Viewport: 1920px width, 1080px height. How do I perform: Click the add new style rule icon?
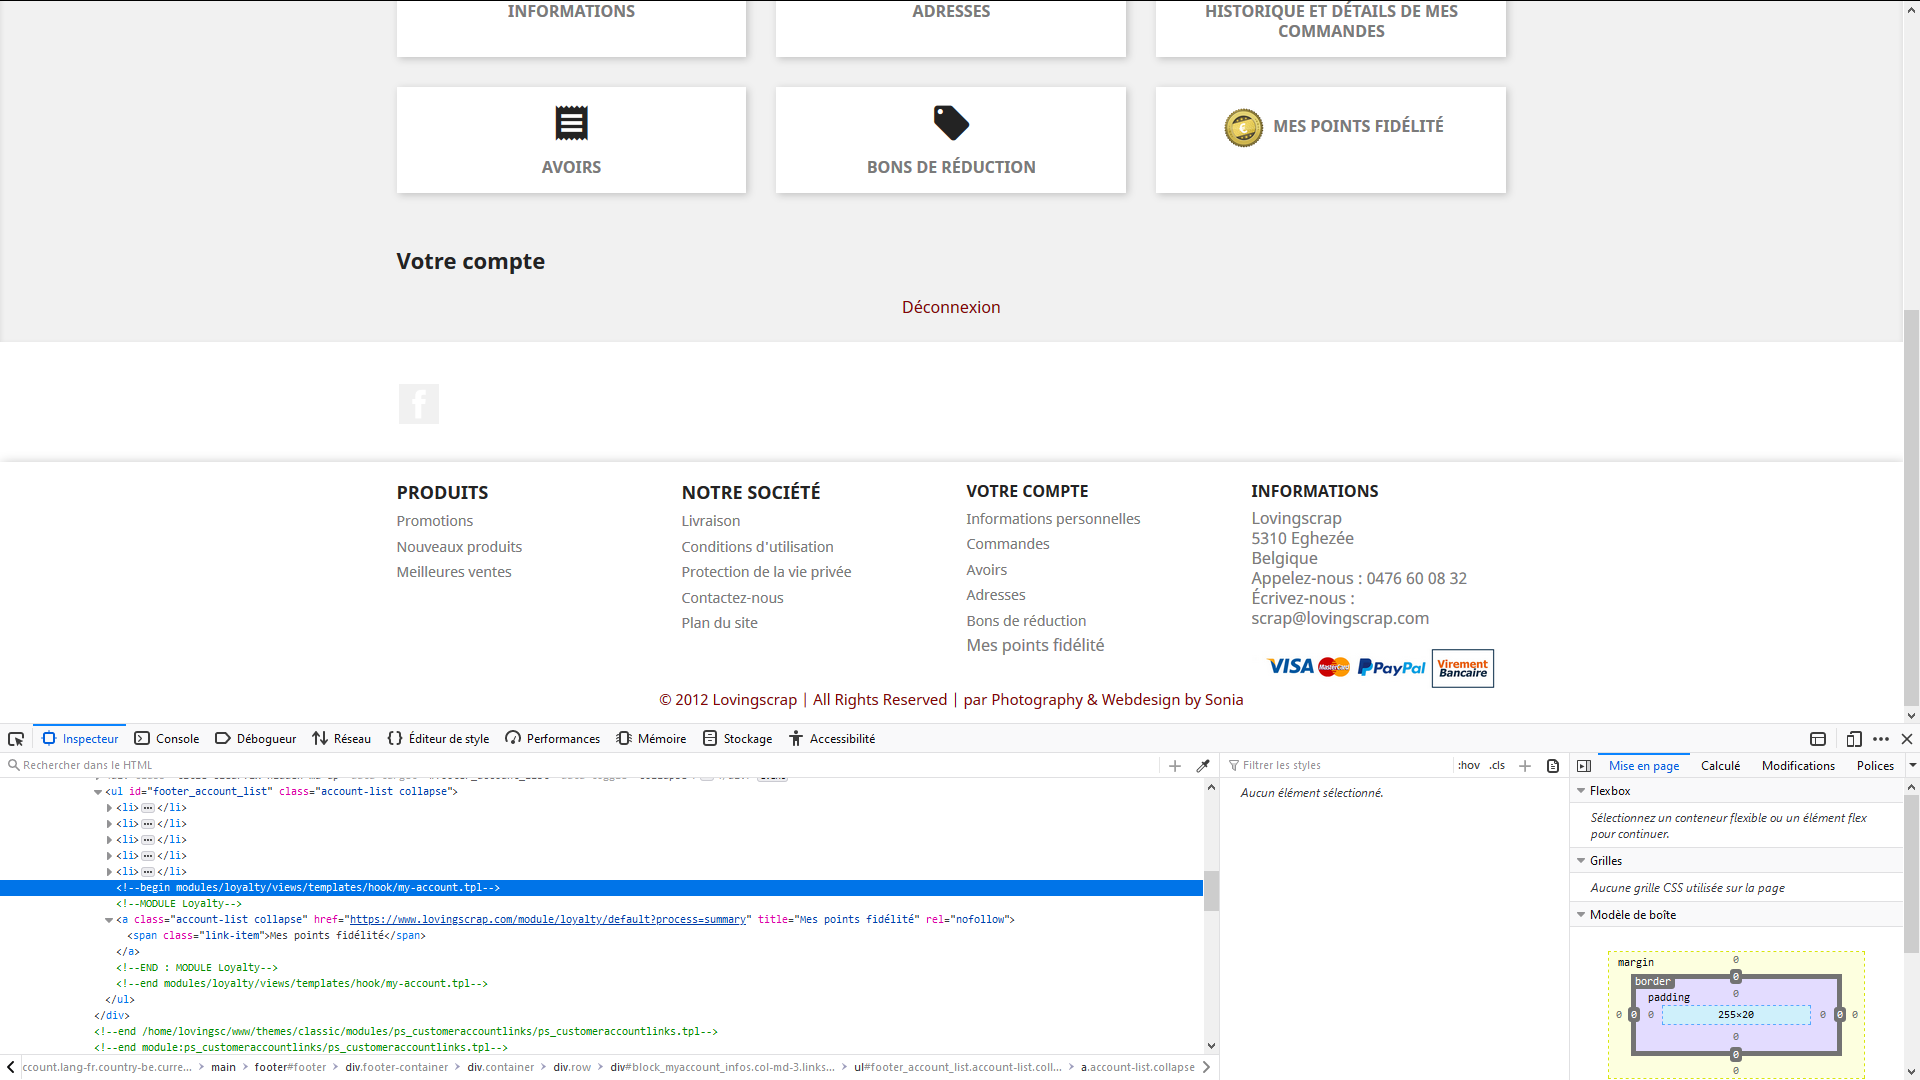[x=1525, y=766]
